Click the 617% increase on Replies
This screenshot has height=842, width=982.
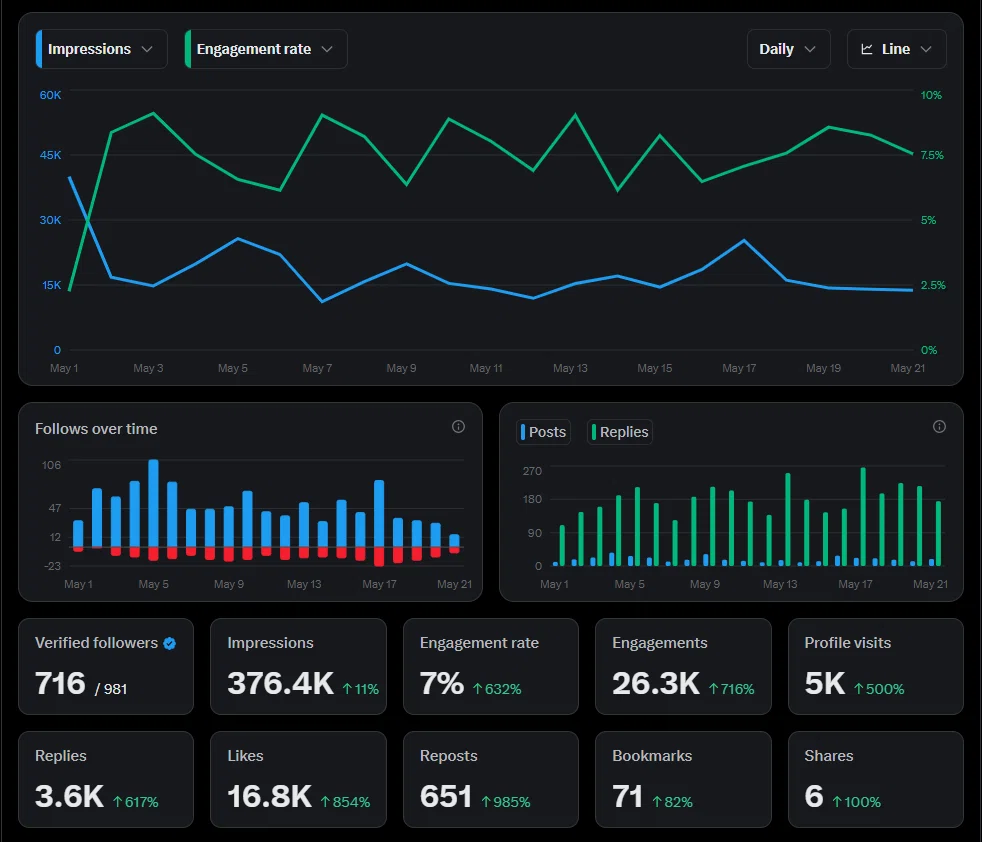click(136, 802)
